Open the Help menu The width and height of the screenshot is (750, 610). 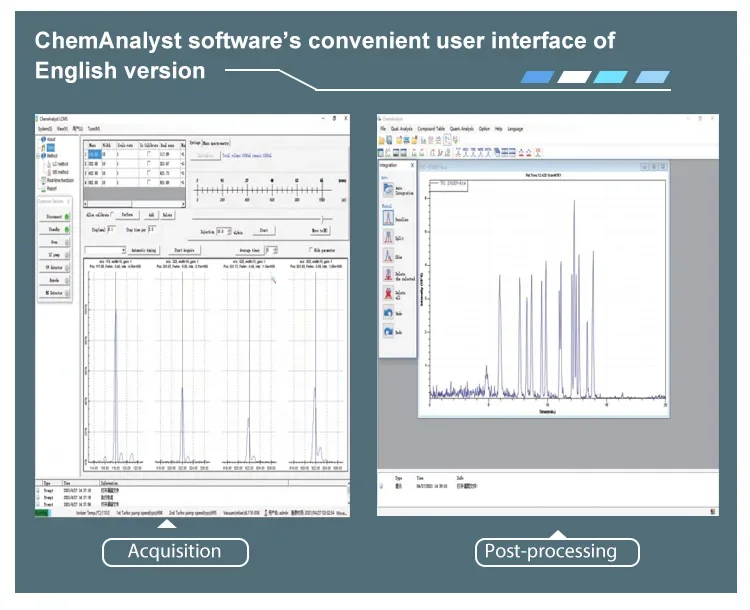point(498,129)
